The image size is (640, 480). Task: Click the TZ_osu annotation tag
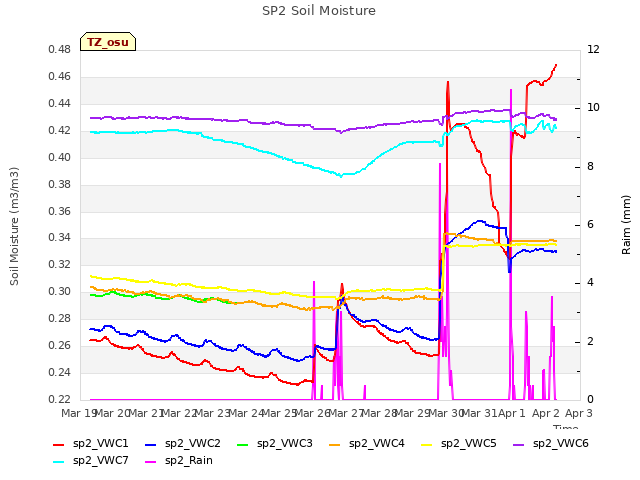pos(108,42)
